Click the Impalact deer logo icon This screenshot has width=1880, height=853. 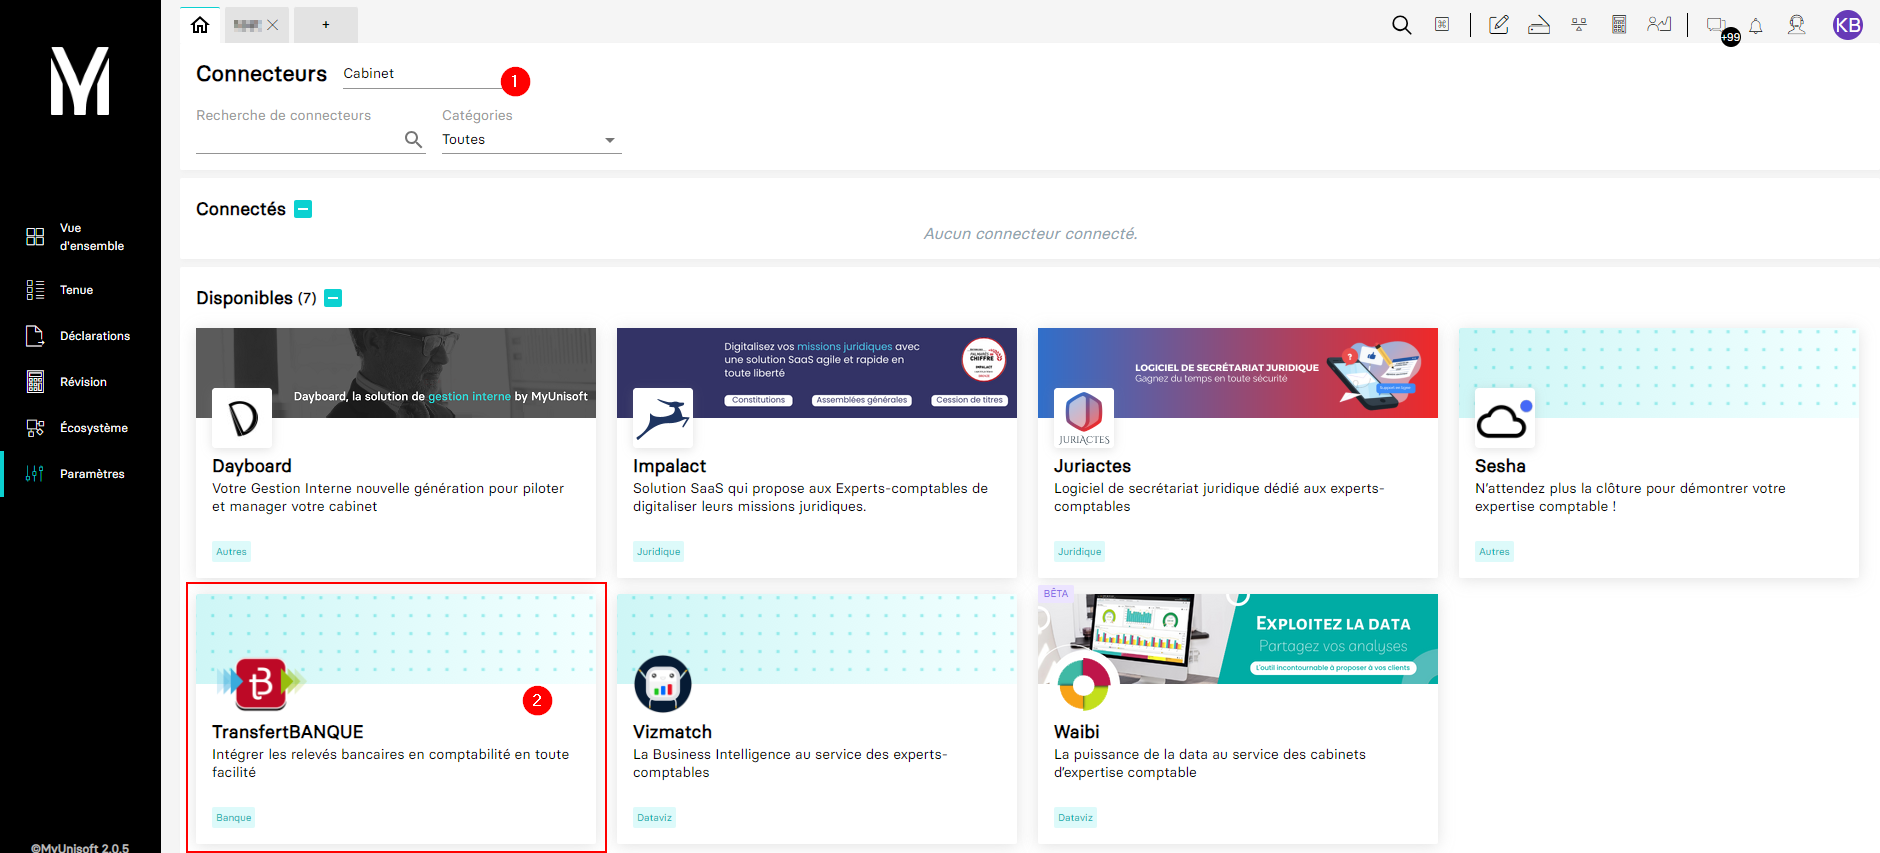(663, 418)
